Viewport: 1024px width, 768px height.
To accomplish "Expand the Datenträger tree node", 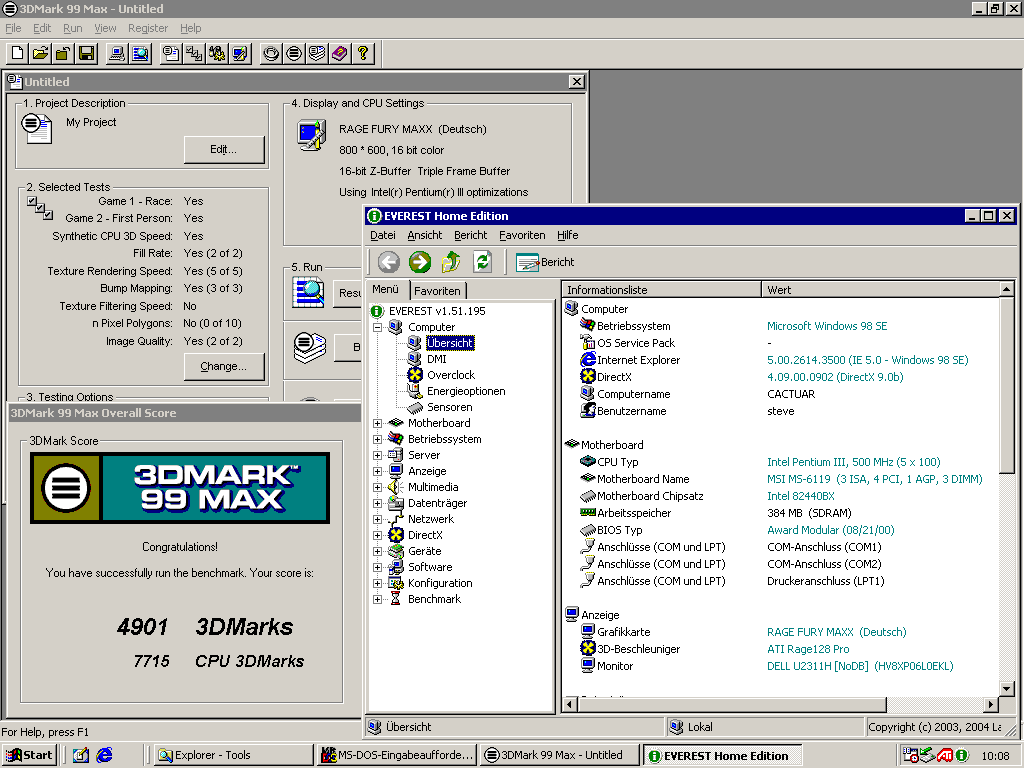I will pos(377,504).
